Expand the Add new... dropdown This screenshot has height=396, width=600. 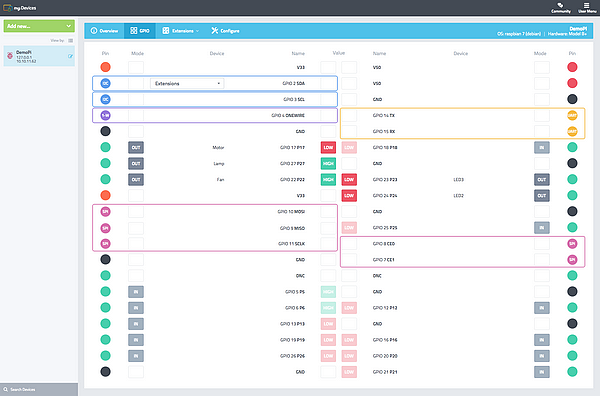click(x=39, y=26)
